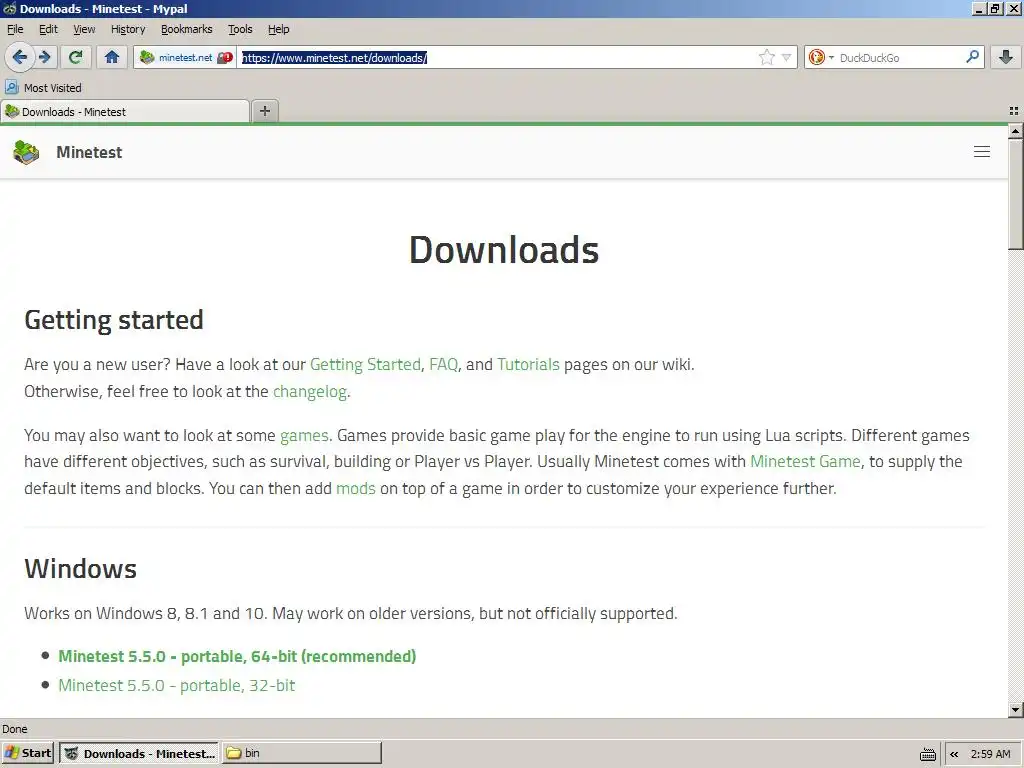Open the Help menu
Screen dimensions: 1024x768
(x=278, y=29)
